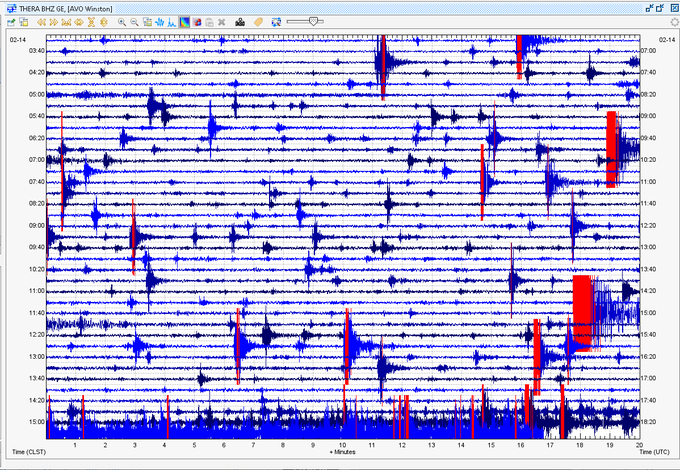This screenshot has height=470, width=680.
Task: Click the first toolbar icon with green arrow
Action: [x=10, y=21]
